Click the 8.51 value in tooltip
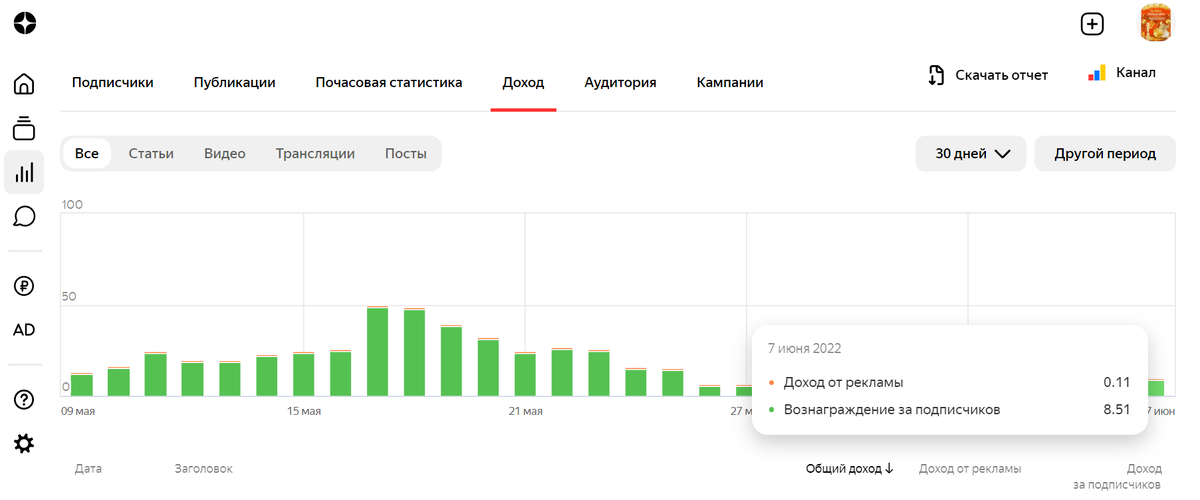This screenshot has width=1200, height=500. (x=1117, y=410)
